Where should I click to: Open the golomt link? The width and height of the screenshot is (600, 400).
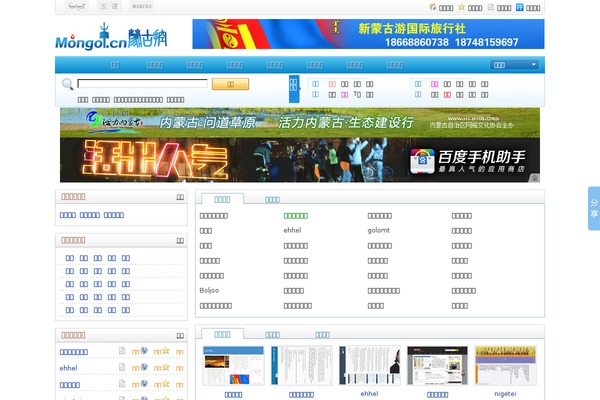pyautogui.click(x=378, y=230)
